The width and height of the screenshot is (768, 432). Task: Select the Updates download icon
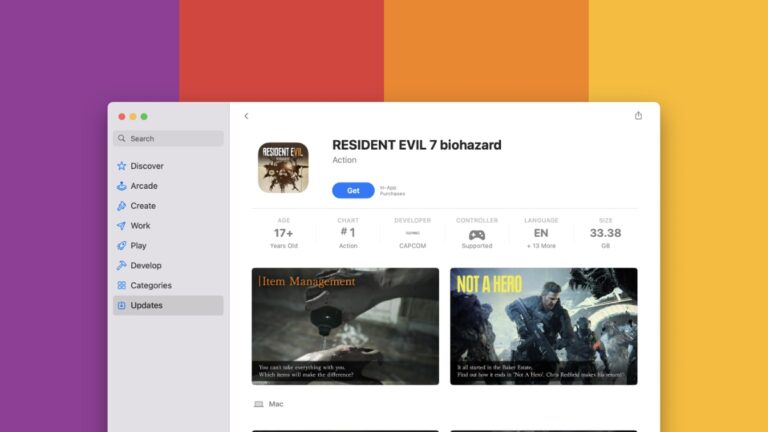pos(121,305)
